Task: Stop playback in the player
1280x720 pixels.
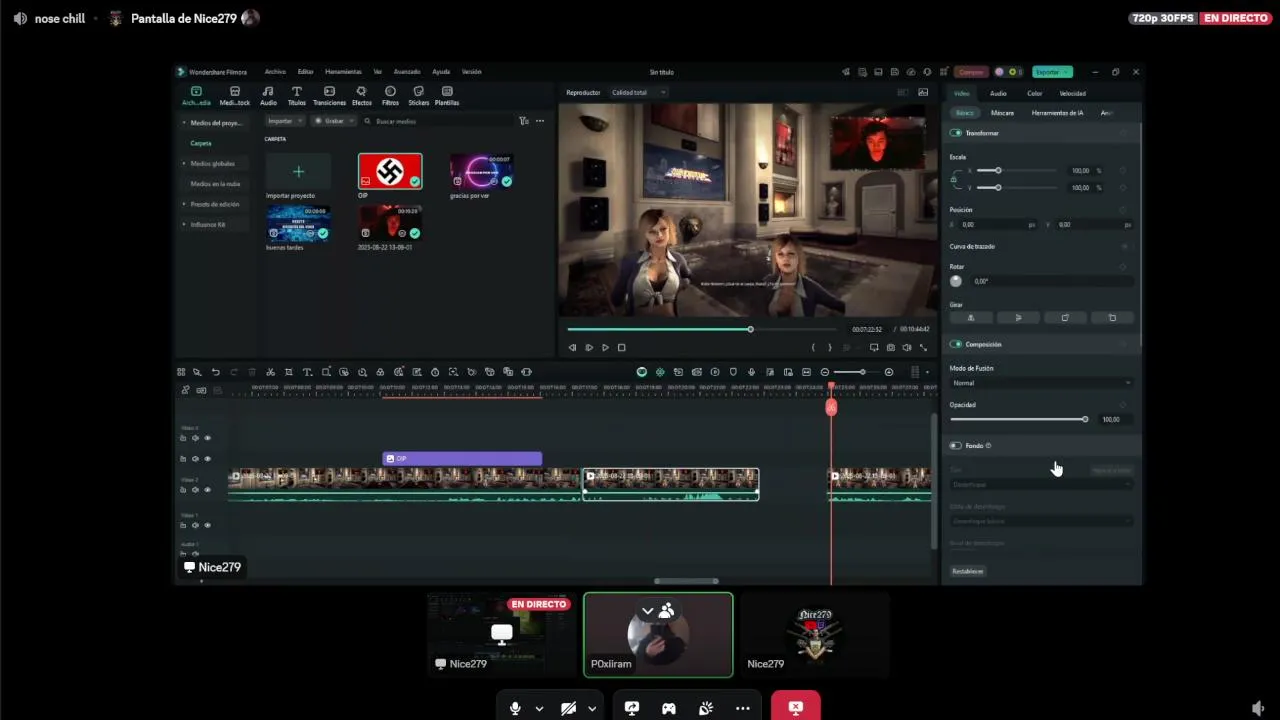Action: click(621, 347)
